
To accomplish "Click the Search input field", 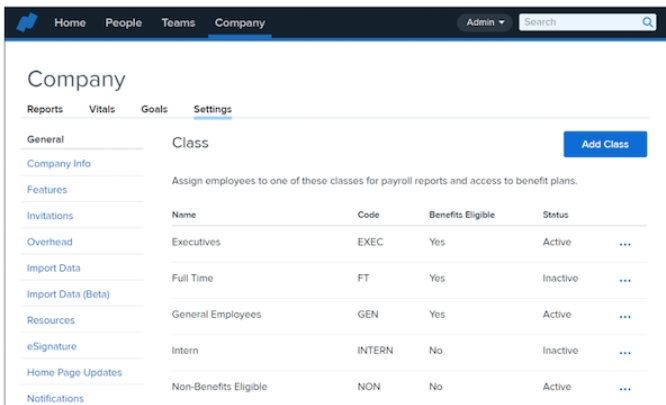I will (x=580, y=22).
